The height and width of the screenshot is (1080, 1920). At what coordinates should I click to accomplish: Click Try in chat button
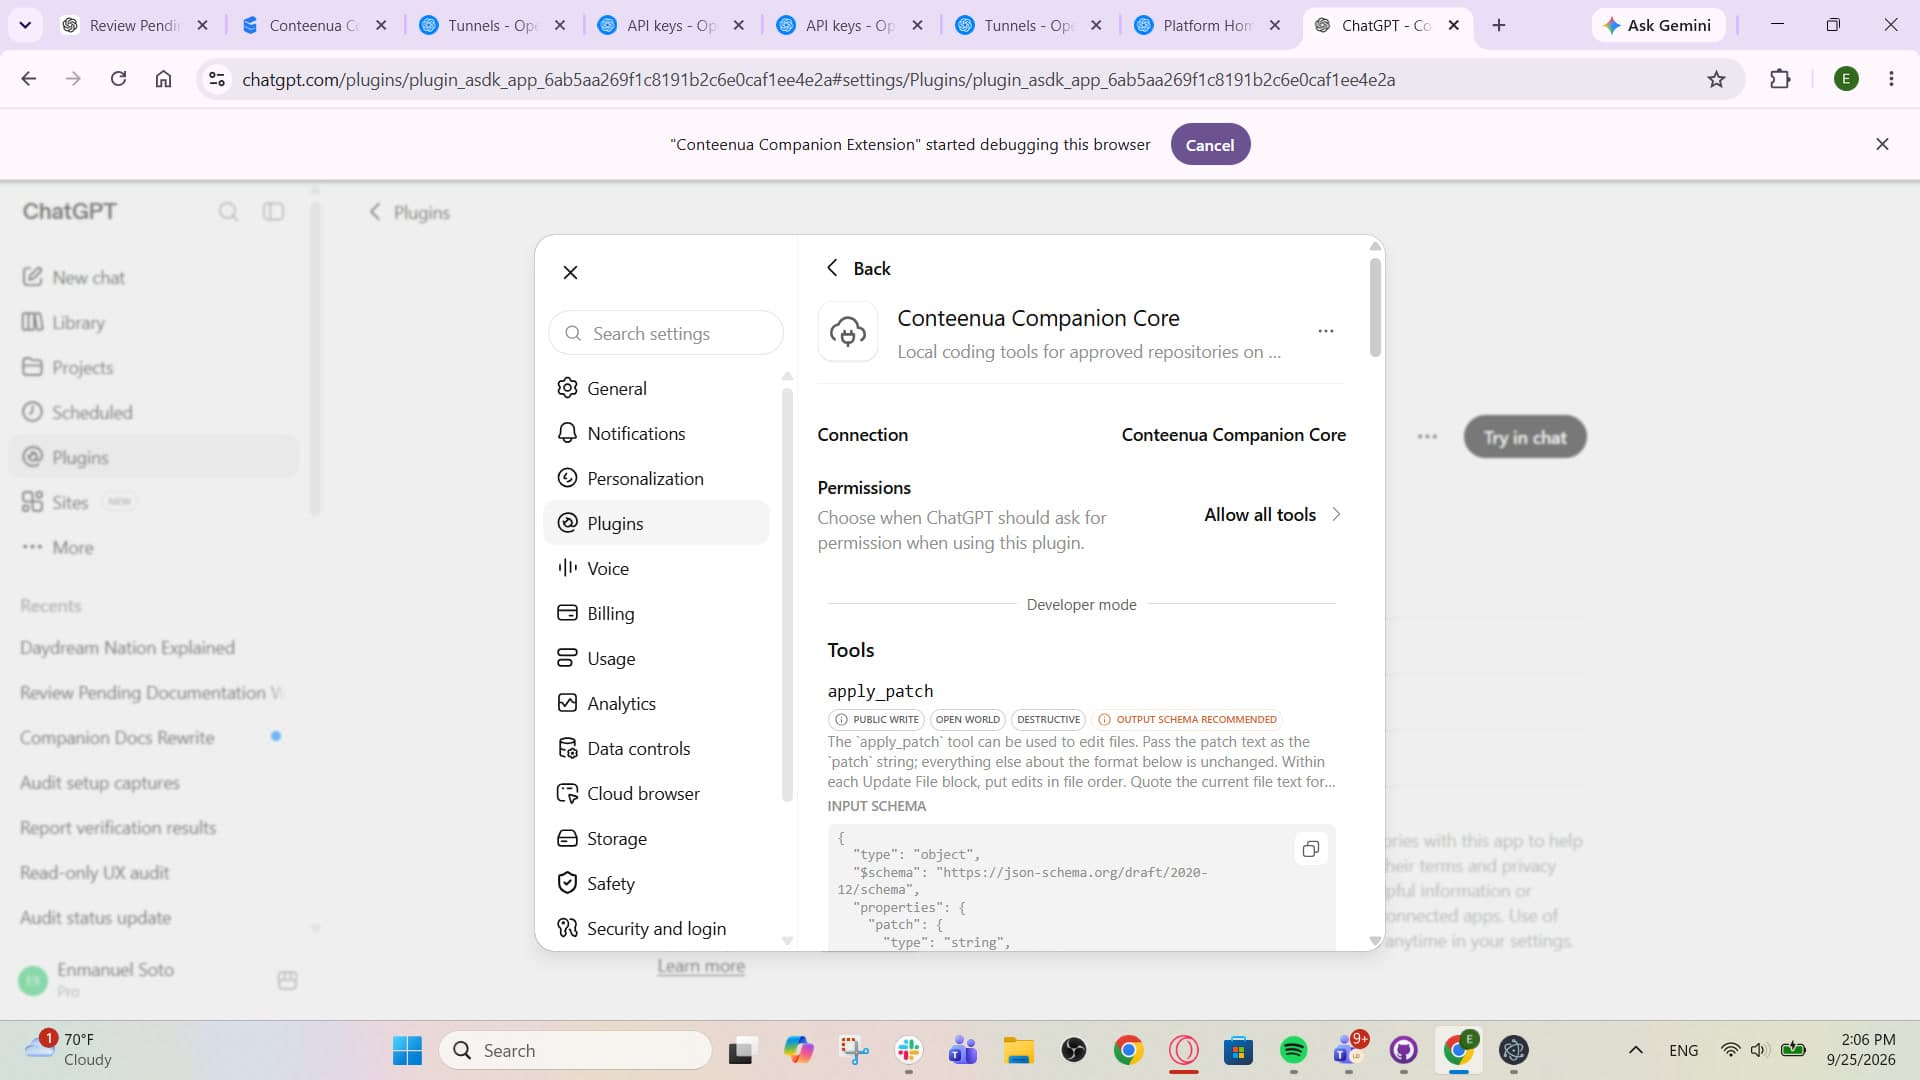tap(1525, 437)
